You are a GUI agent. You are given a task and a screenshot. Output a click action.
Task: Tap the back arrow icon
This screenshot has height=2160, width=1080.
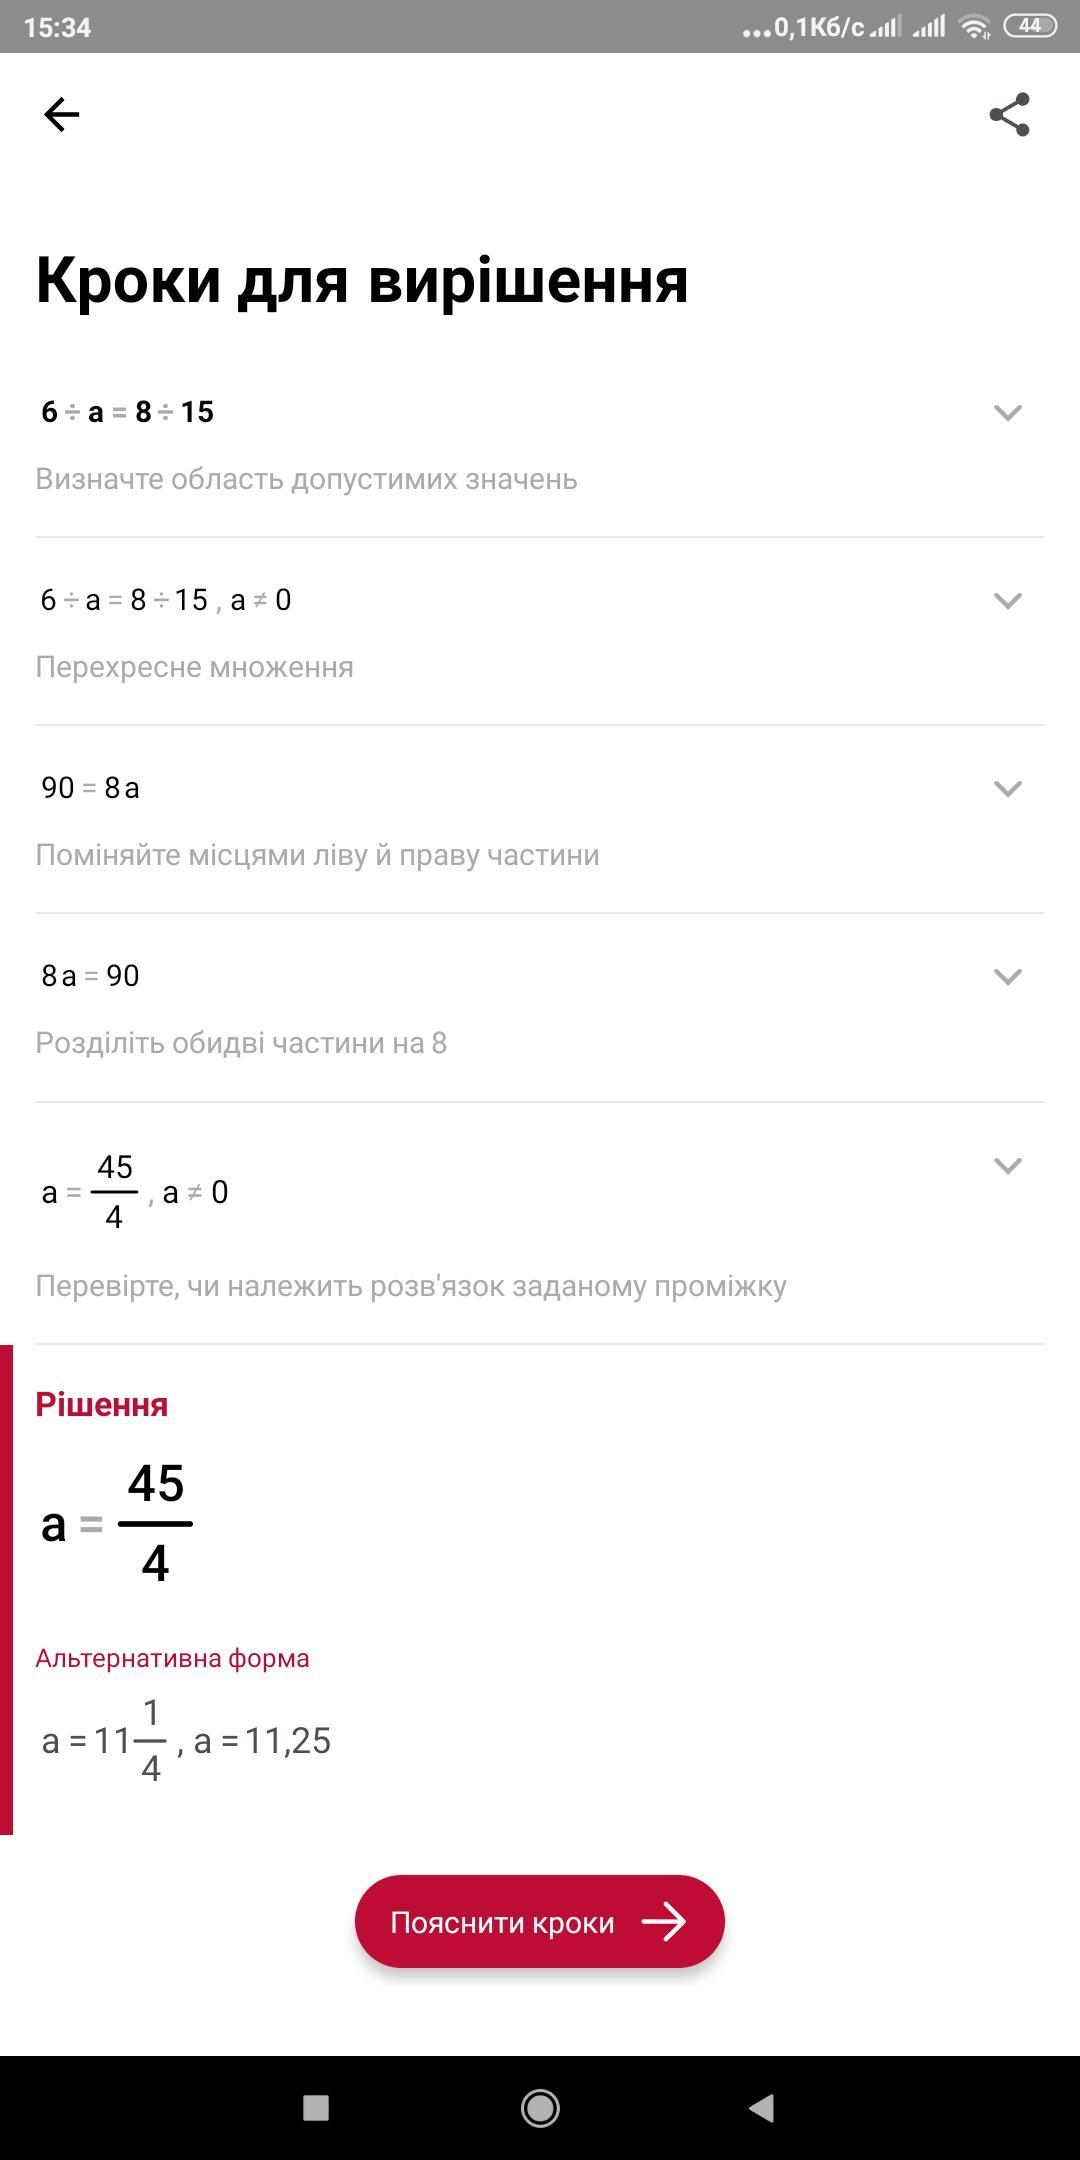click(x=62, y=115)
